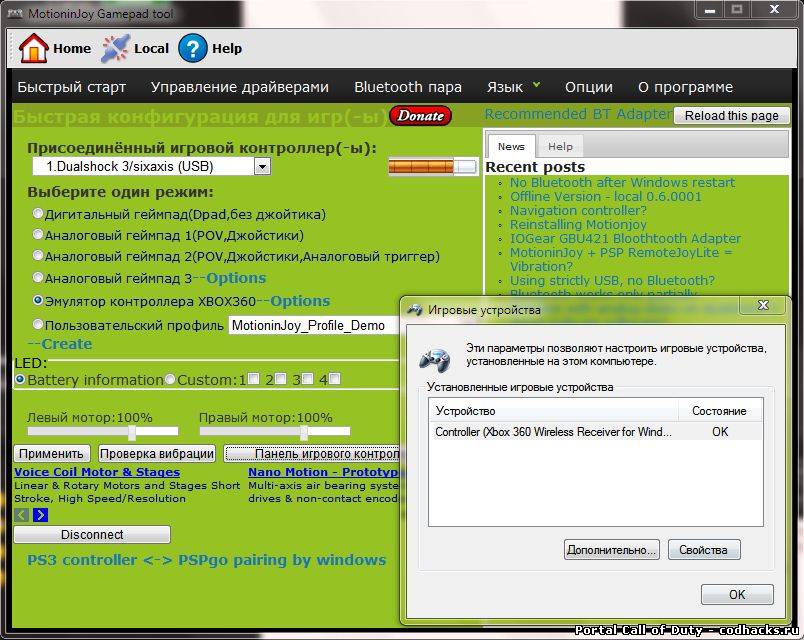Select Аналоговый геймпад 2 mode
This screenshot has height=640, width=804.
(37, 255)
